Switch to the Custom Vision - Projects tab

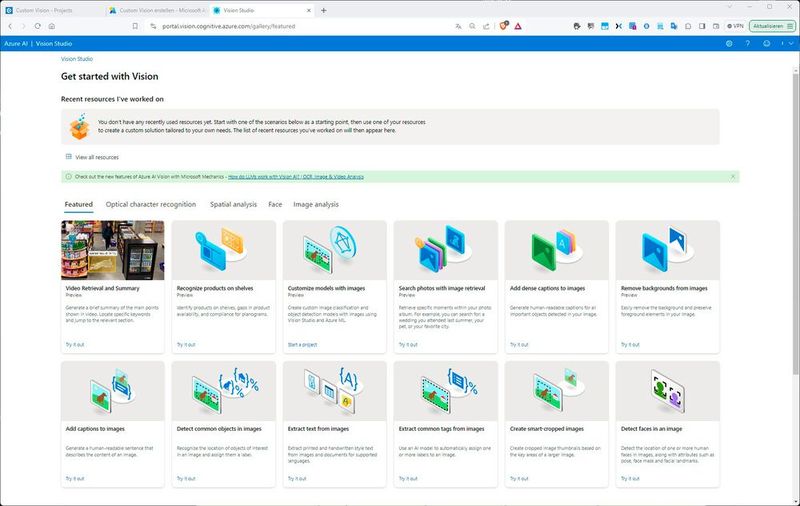[53, 10]
